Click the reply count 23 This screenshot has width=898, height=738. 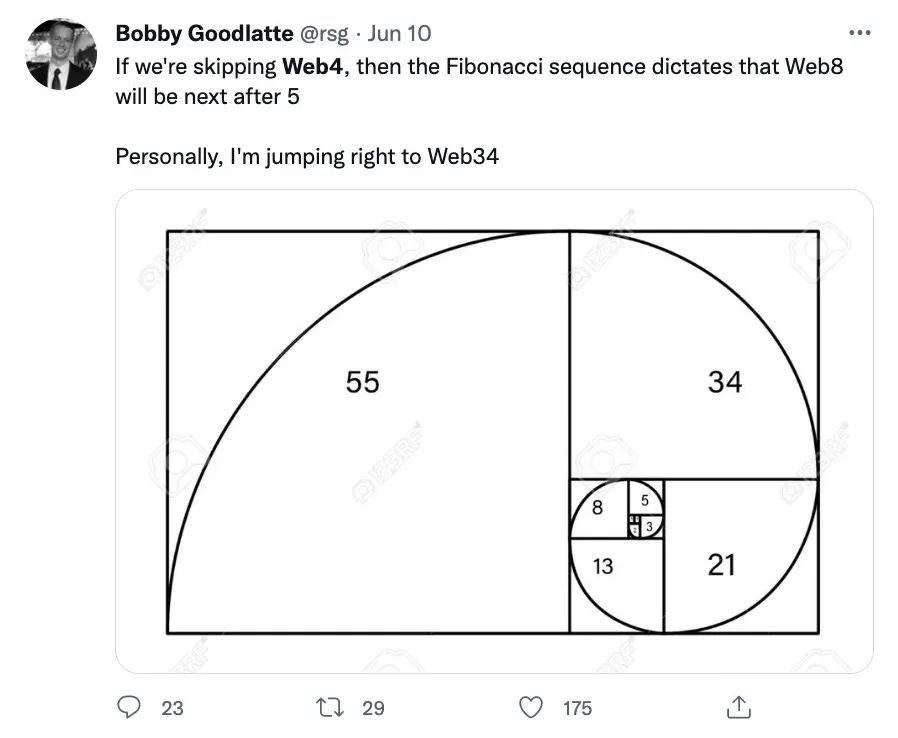[x=172, y=708]
